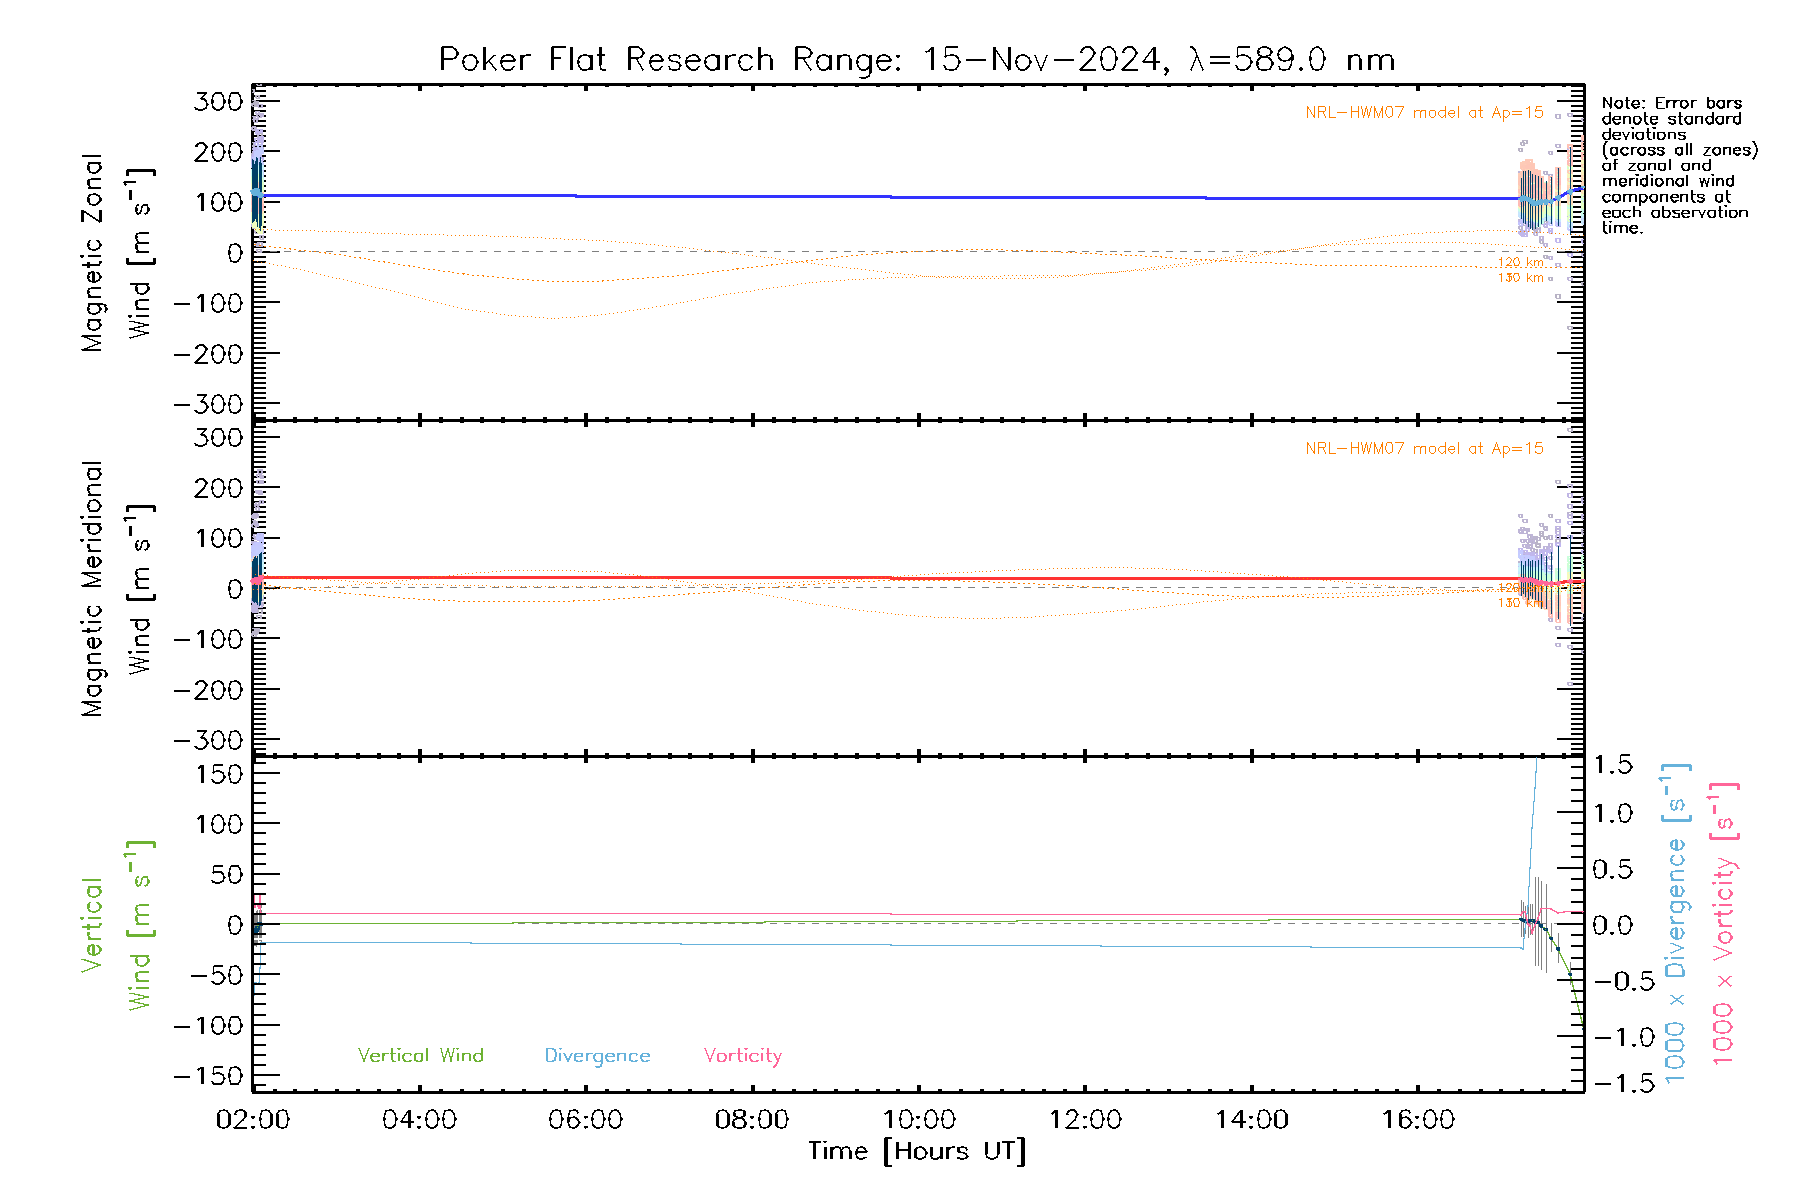Select the 08:00 time tick label

coord(752,1120)
